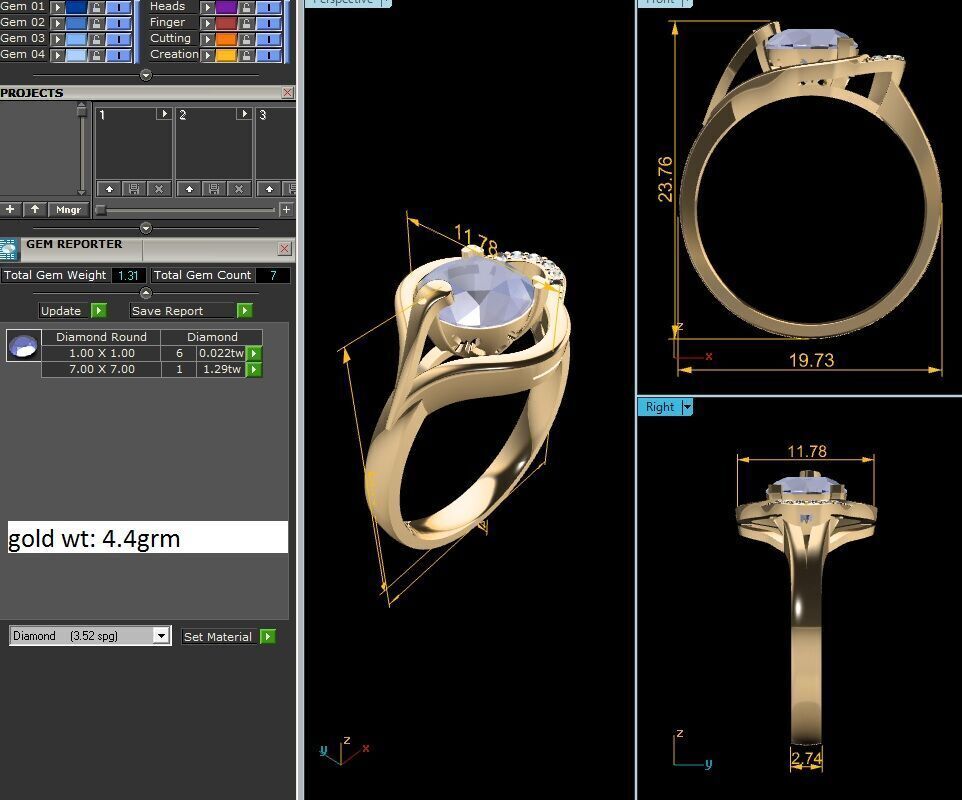Image resolution: width=962 pixels, height=800 pixels.
Task: Load project slot 3 with up arrow
Action: pos(269,189)
